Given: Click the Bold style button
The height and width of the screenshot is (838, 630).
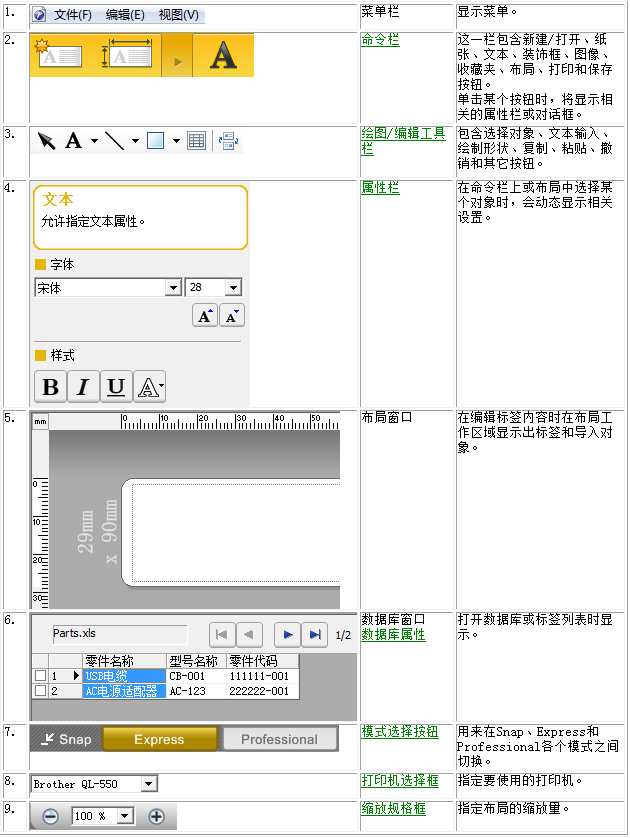Looking at the screenshot, I should point(50,387).
